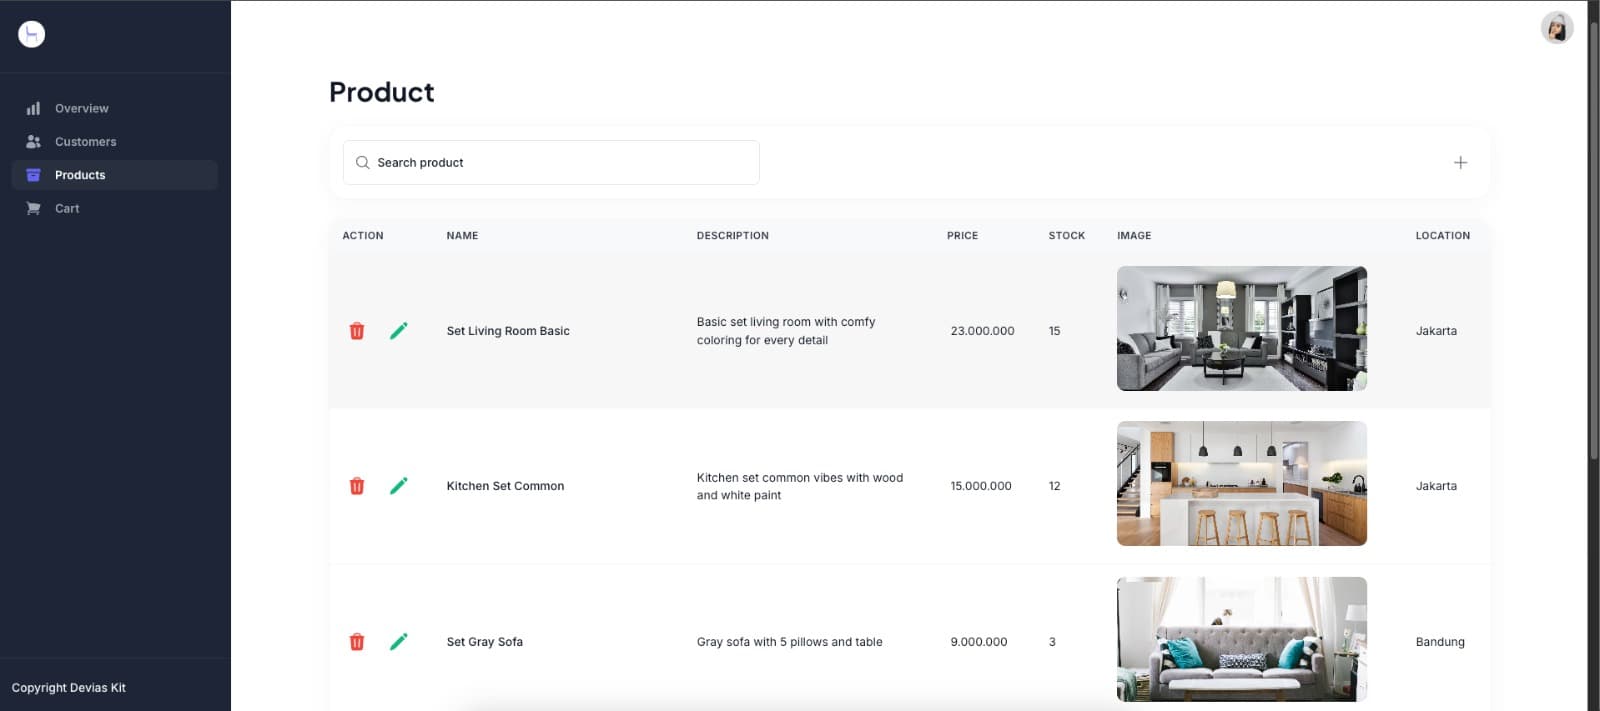Click the search magnifier icon
Viewport: 1600px width, 711px height.
[362, 162]
